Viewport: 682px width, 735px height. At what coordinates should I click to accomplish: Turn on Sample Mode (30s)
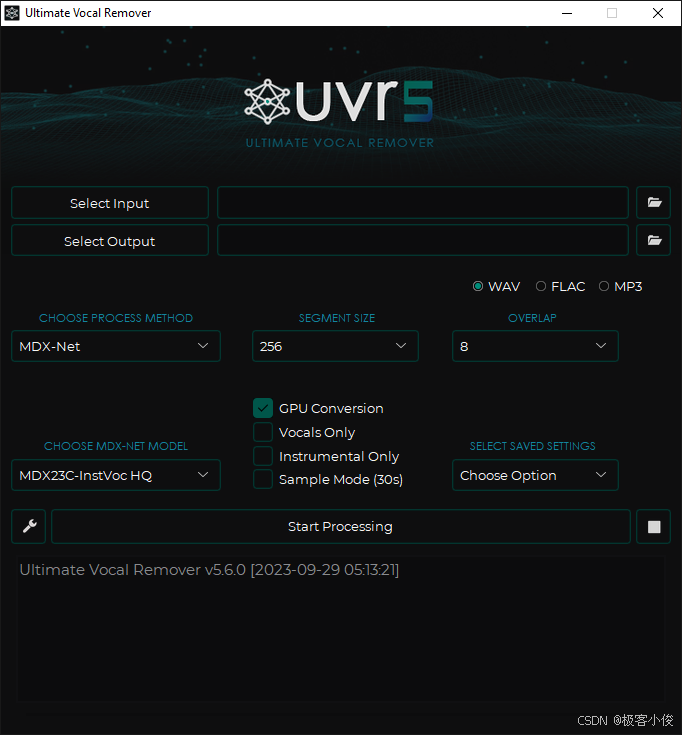pos(263,479)
